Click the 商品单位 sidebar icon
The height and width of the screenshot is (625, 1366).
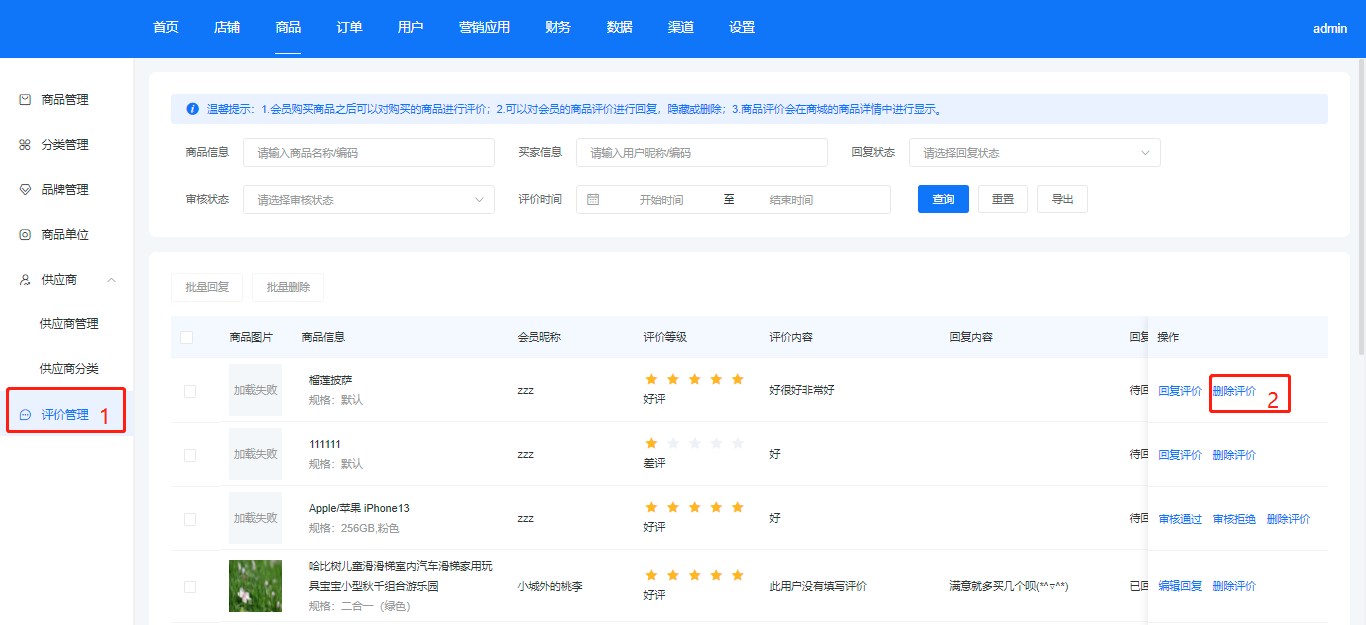coord(26,235)
